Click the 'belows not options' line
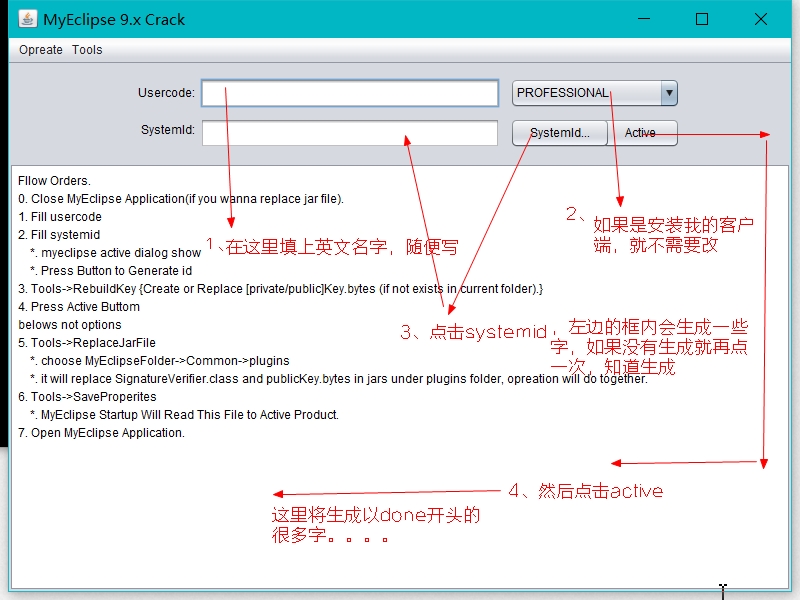800x600 pixels. point(70,325)
